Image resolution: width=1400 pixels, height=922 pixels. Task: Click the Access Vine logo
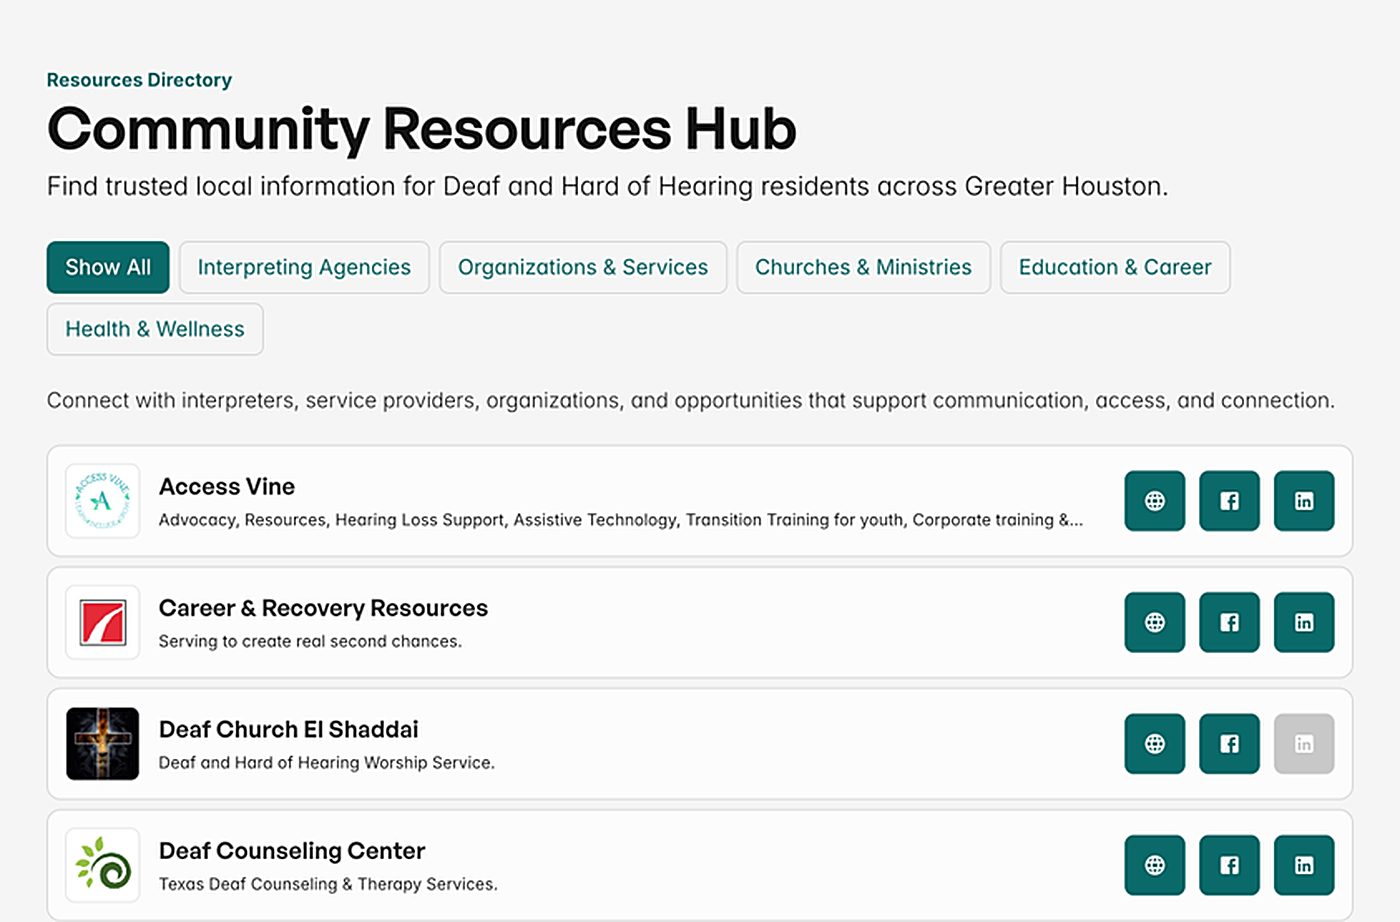tap(102, 501)
